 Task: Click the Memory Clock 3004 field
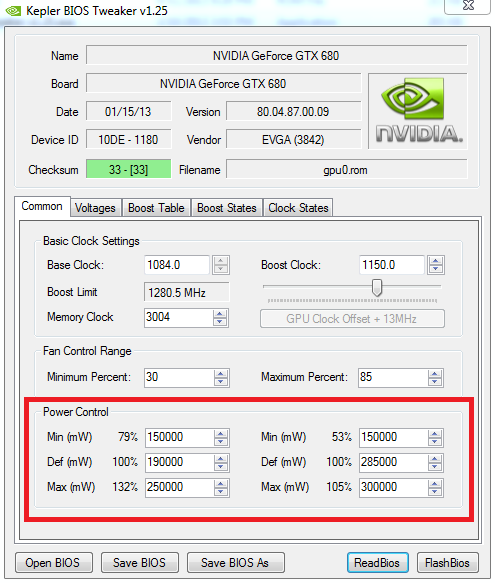pyautogui.click(x=179, y=318)
